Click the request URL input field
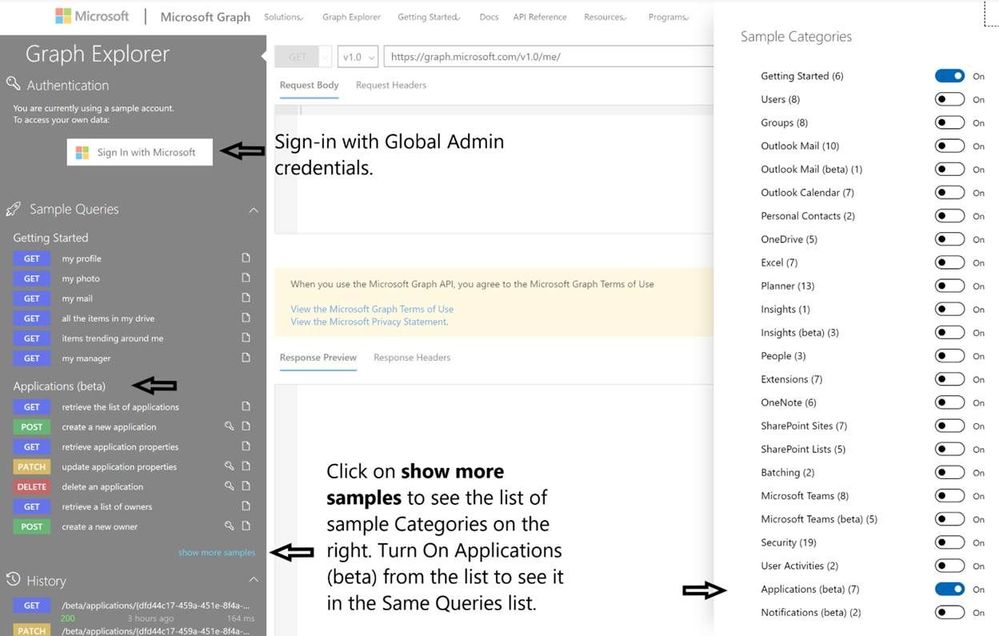The image size is (999, 636). (548, 57)
